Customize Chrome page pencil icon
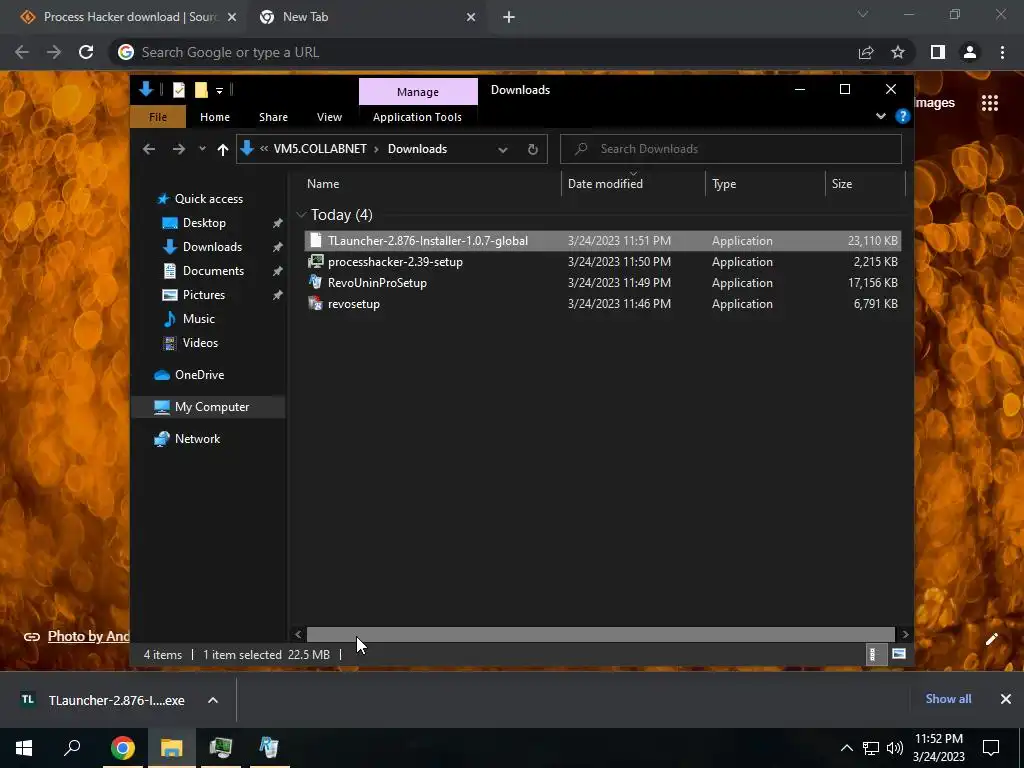 [991, 639]
